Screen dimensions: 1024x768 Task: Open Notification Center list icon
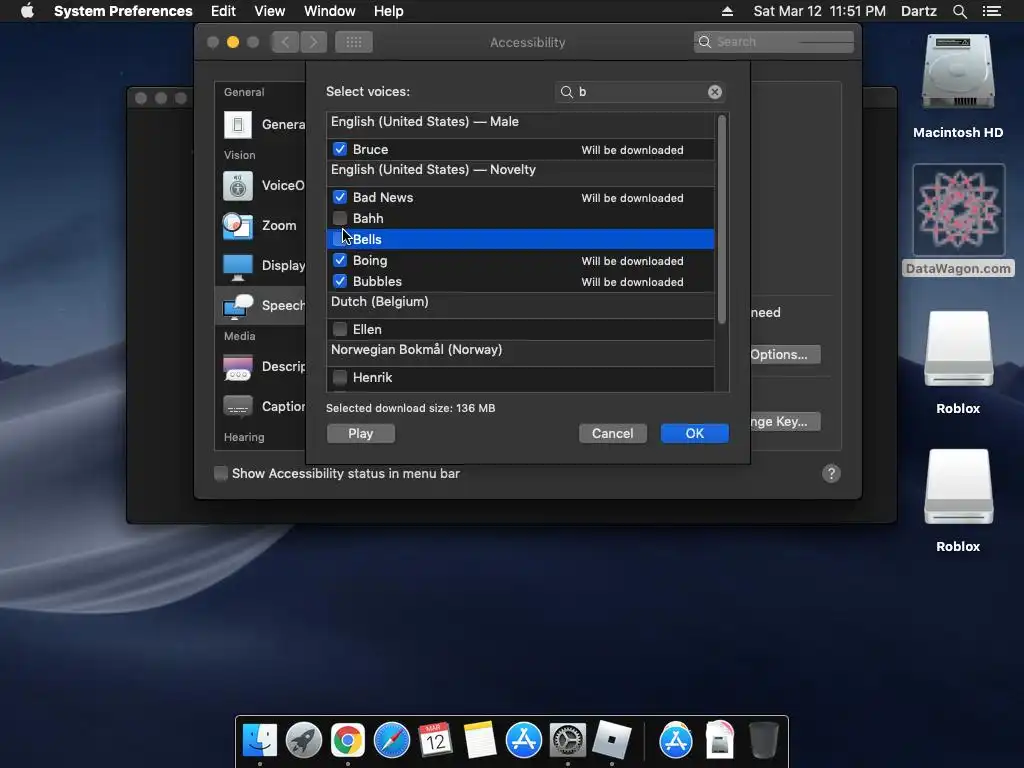click(x=991, y=11)
